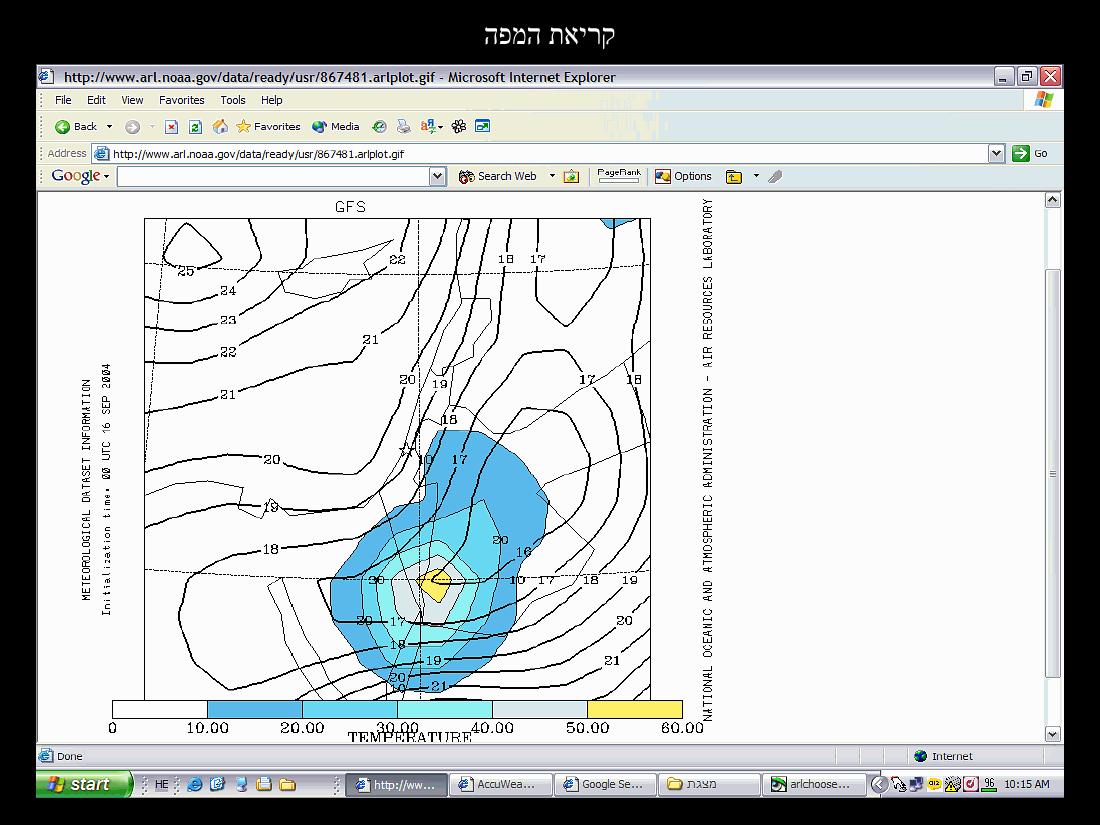
Task: Open the Back history dropdown arrow
Action: (x=109, y=127)
